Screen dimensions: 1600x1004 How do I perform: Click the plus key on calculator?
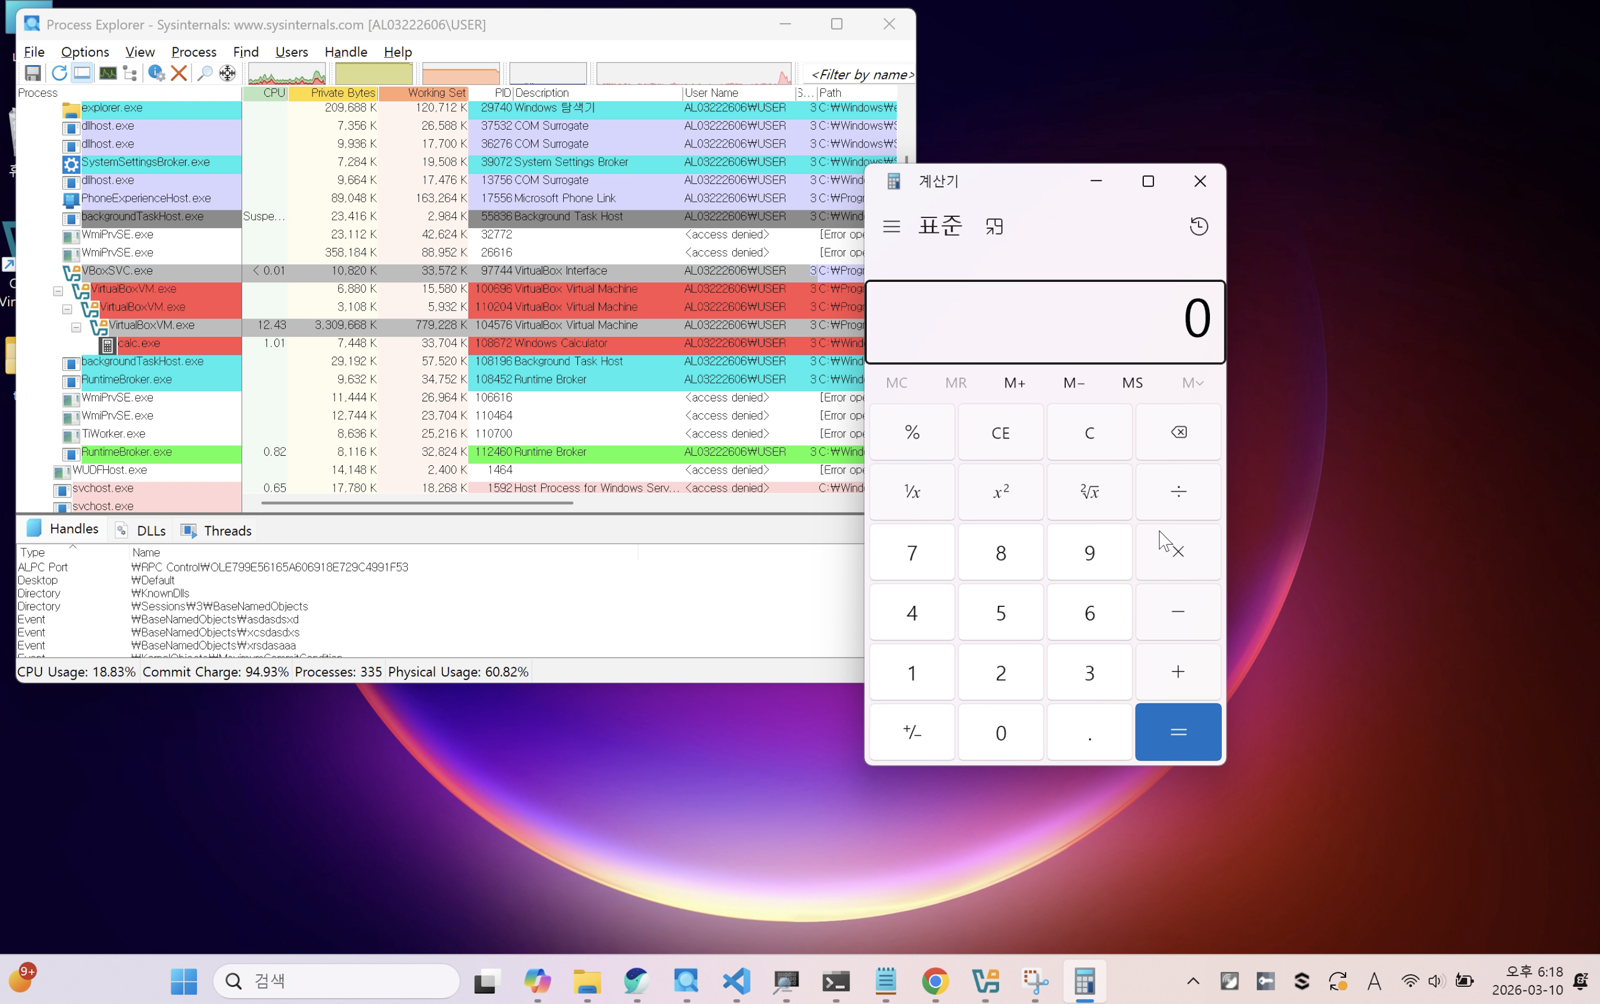point(1179,672)
